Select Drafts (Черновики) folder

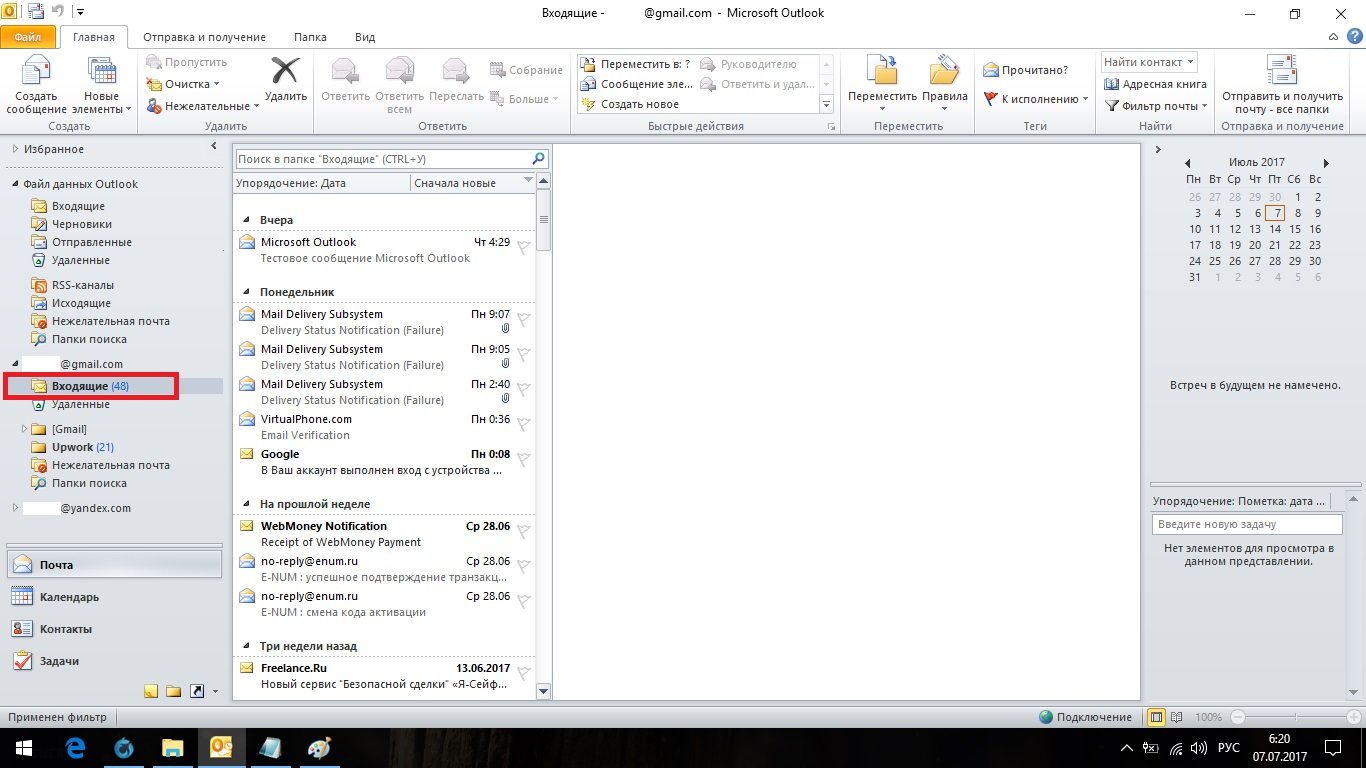click(82, 224)
